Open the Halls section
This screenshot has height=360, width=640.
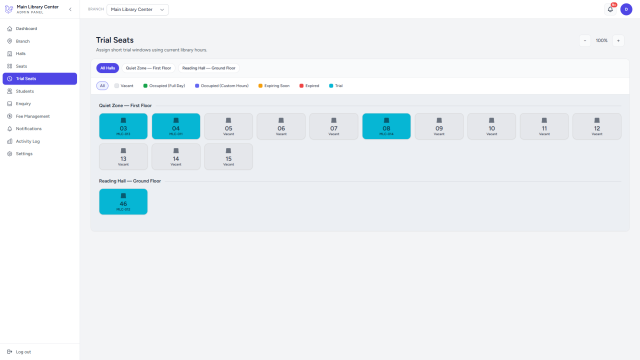click(x=40, y=53)
